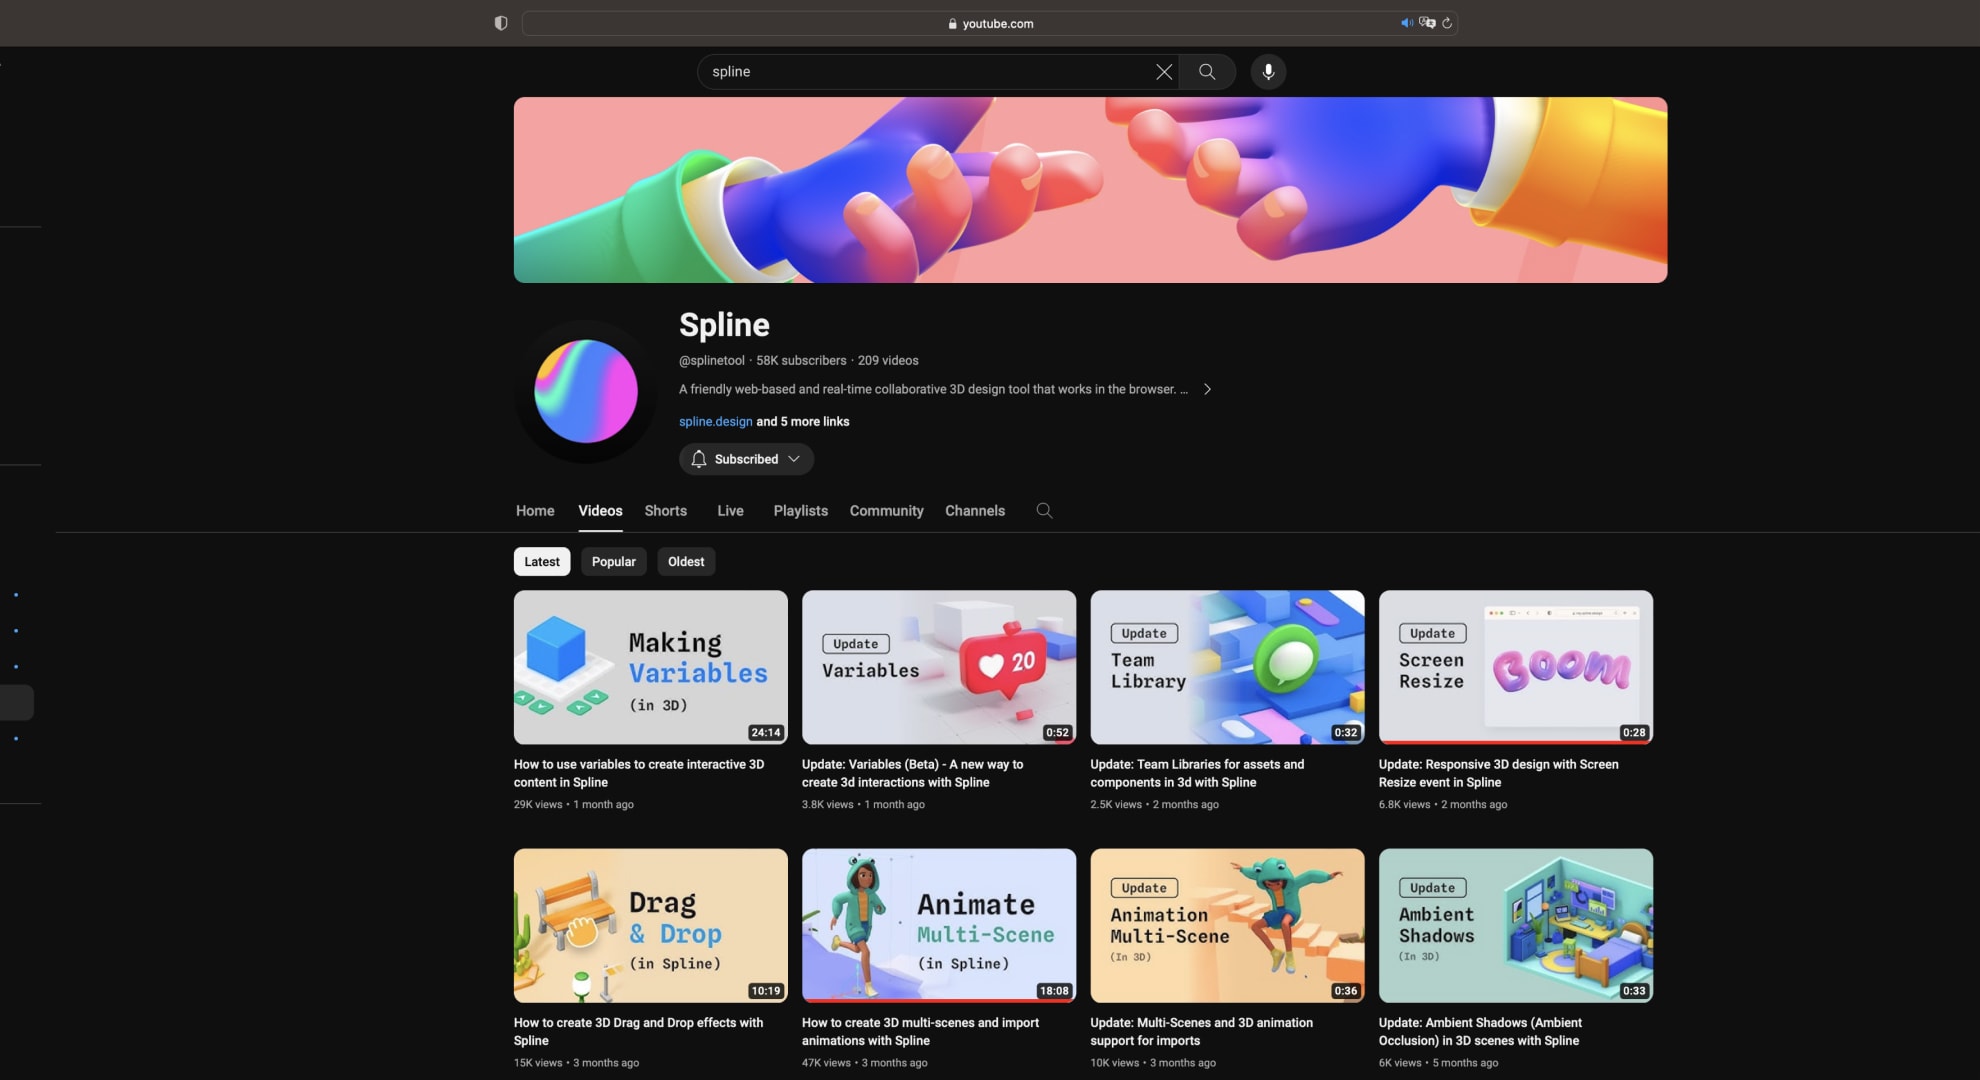This screenshot has width=1980, height=1080.
Task: Clear the search box with the X icon
Action: (x=1163, y=71)
